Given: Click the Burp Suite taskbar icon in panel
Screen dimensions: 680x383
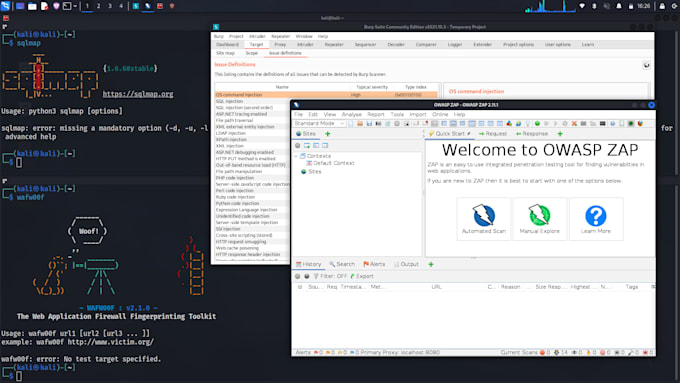Looking at the screenshot, I should (x=136, y=6).
